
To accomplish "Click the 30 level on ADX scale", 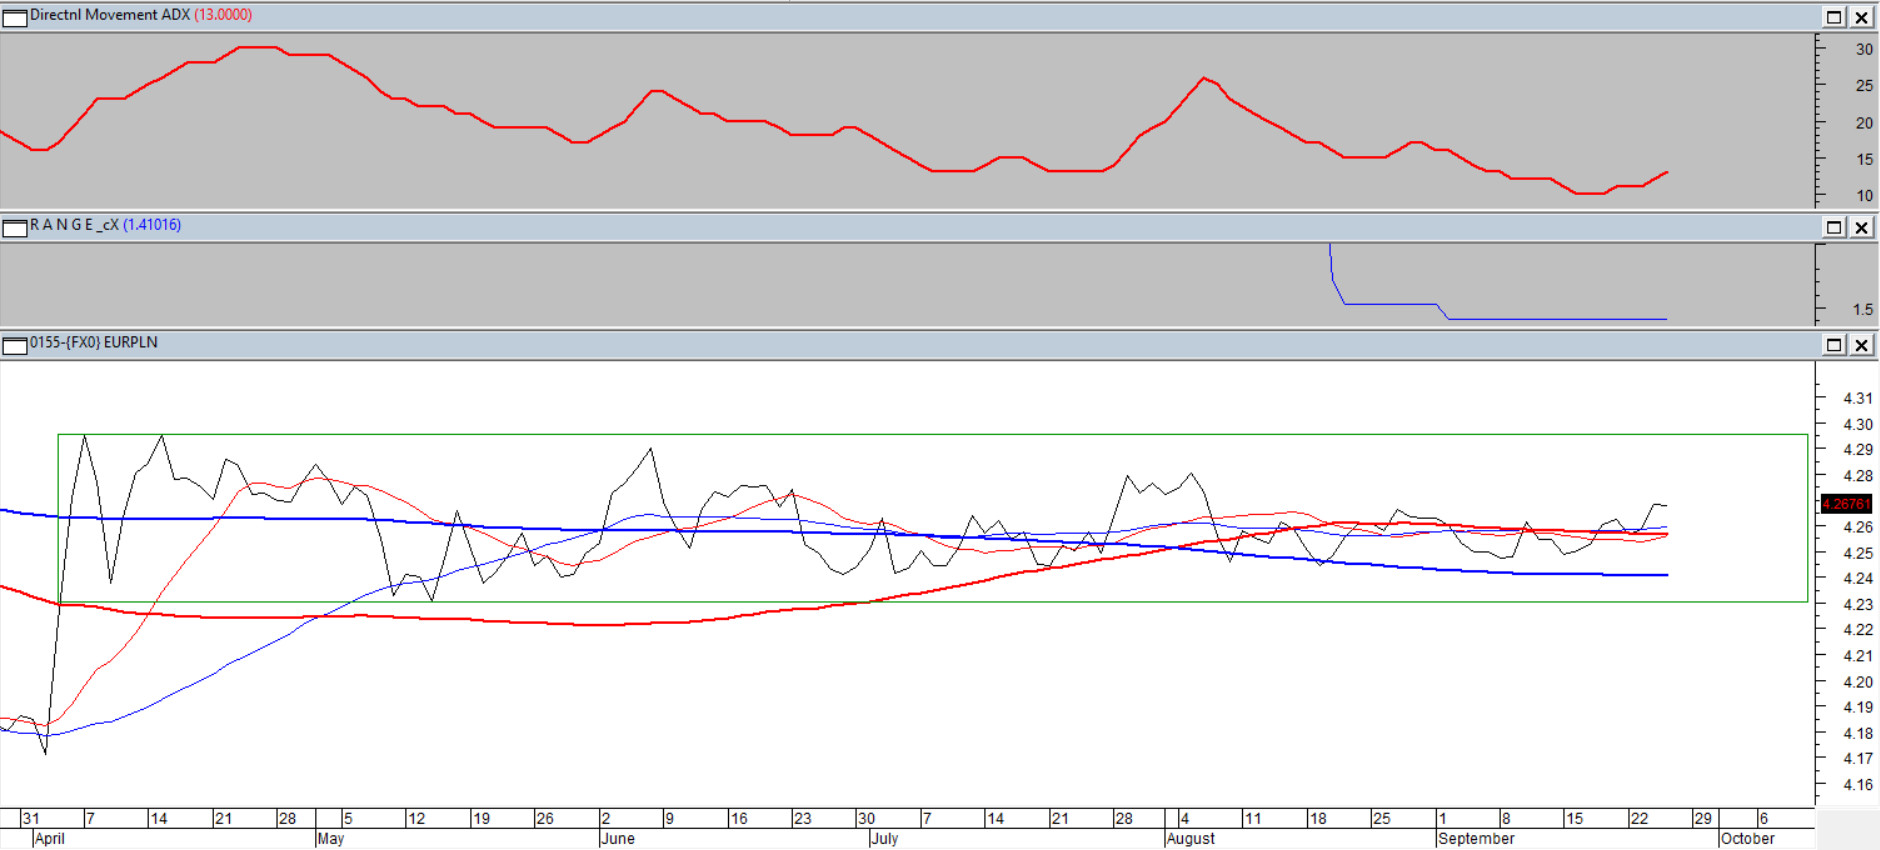I will [x=1864, y=49].
